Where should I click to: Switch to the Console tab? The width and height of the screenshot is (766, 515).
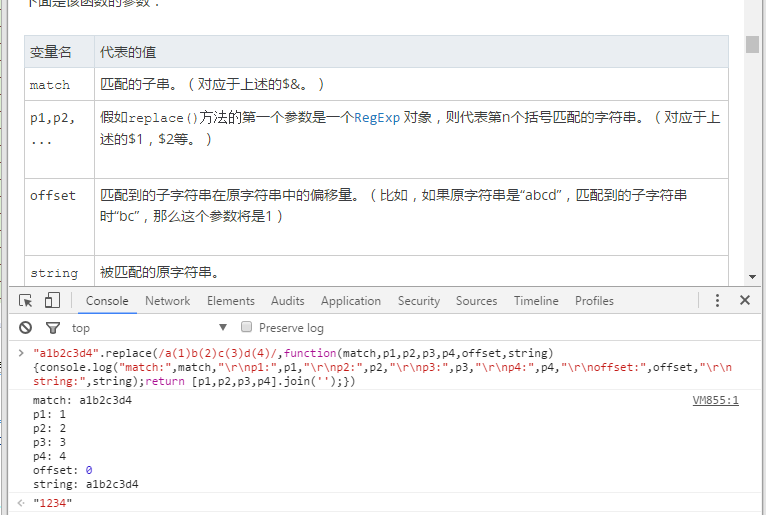point(107,300)
